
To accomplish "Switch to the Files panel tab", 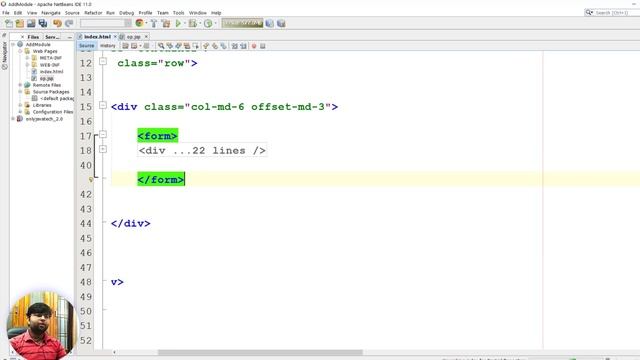I will coord(33,37).
